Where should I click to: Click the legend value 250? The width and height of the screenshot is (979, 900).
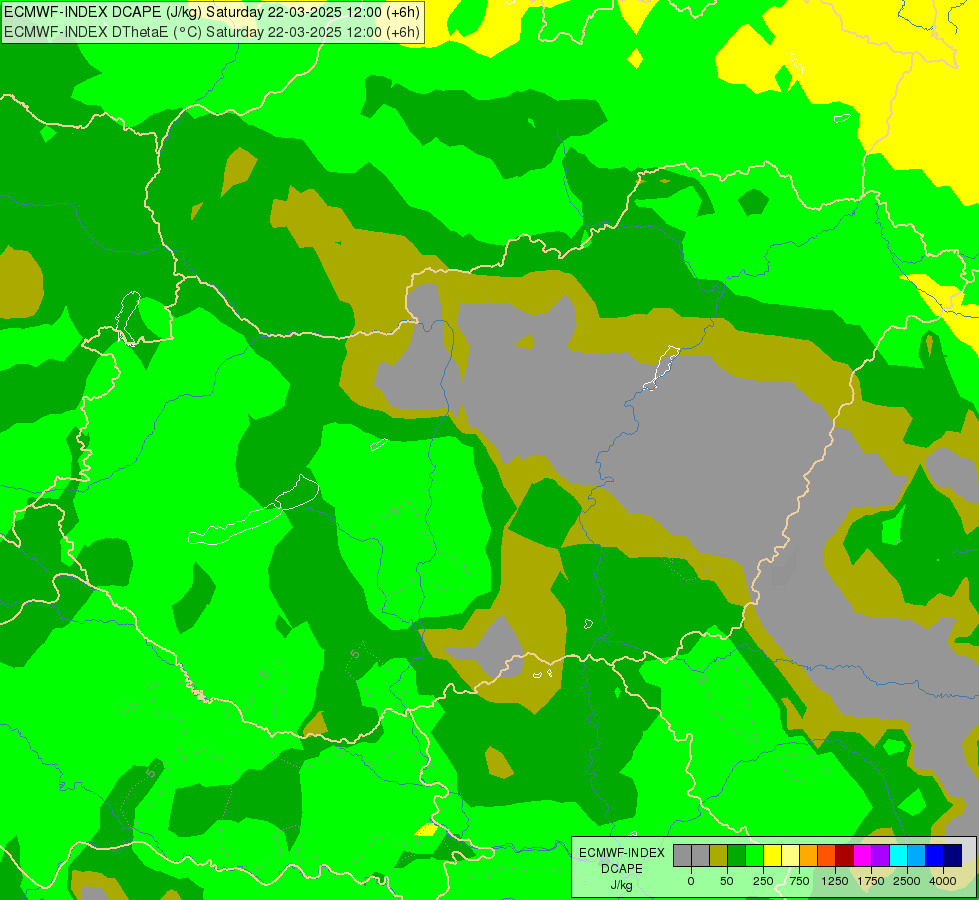763,881
